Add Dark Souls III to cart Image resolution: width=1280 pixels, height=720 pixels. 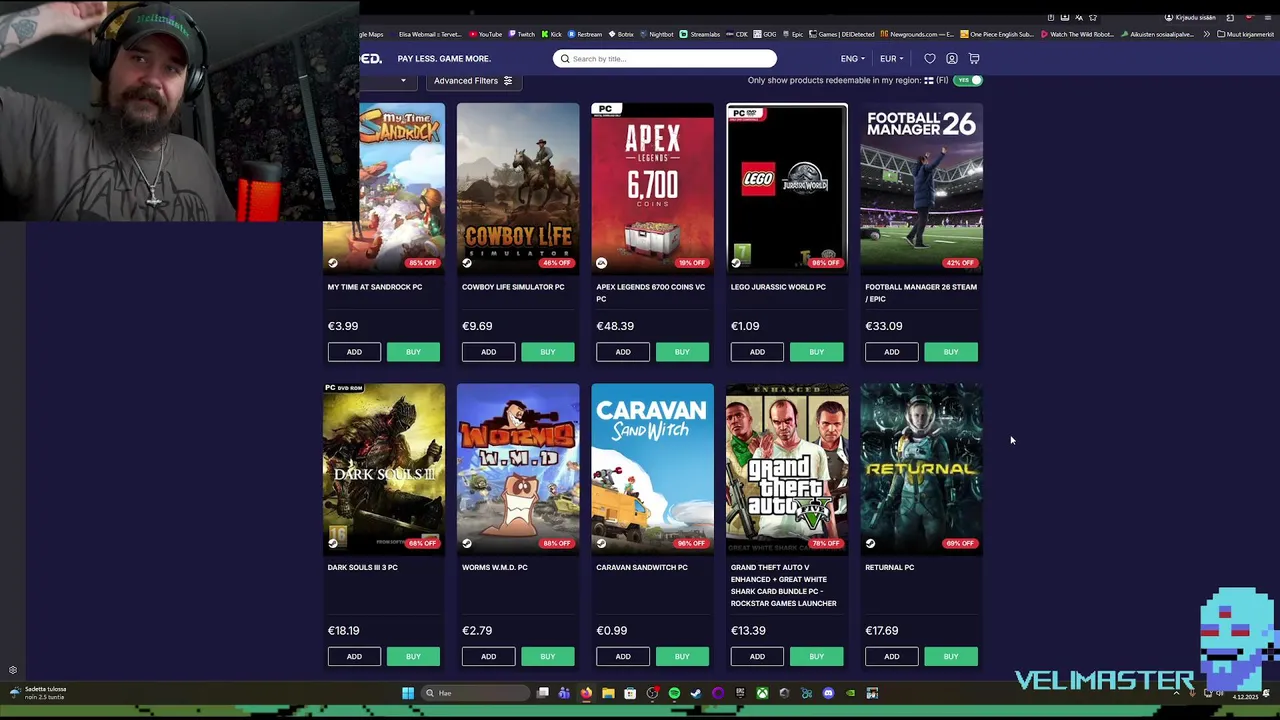tap(354, 657)
